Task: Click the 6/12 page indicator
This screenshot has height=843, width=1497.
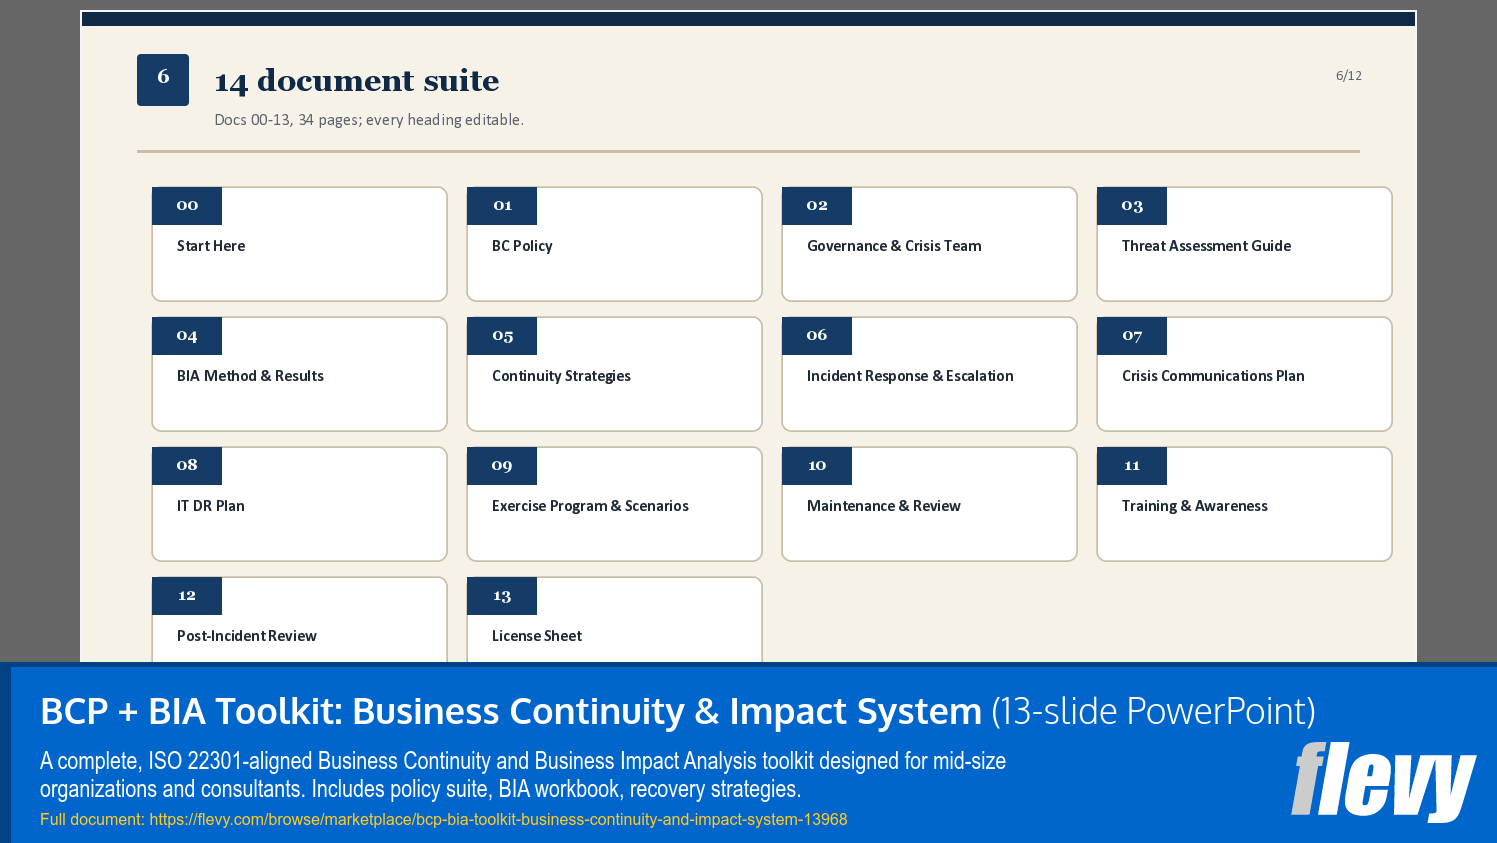Action: [1349, 76]
